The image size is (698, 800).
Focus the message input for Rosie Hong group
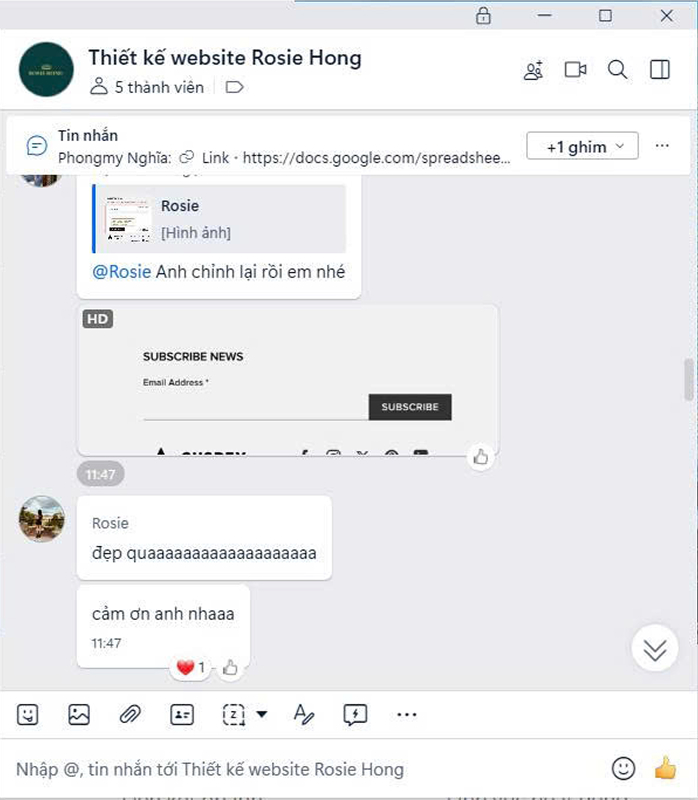[x=306, y=769]
